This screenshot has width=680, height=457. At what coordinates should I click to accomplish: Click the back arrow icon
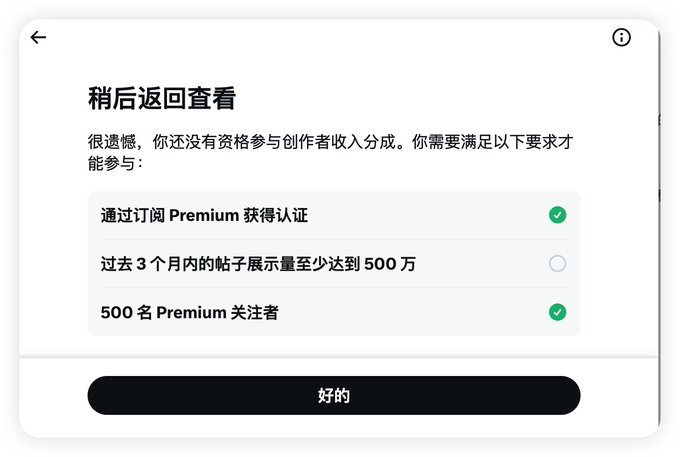tap(38, 38)
